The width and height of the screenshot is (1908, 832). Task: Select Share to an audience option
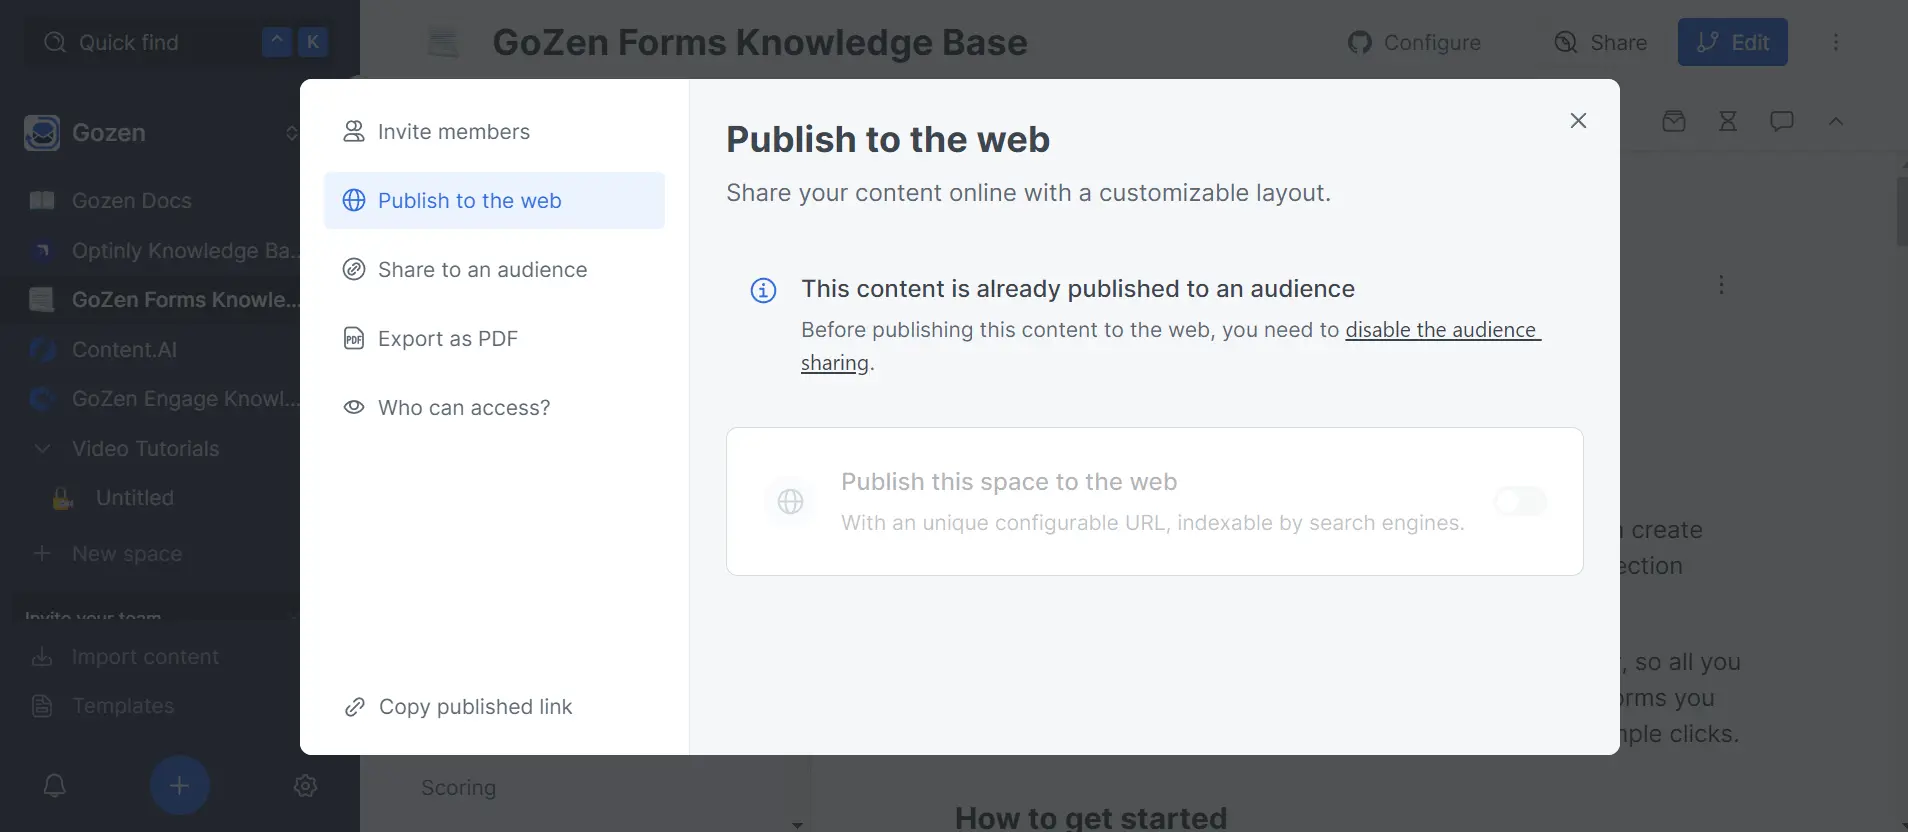point(482,270)
